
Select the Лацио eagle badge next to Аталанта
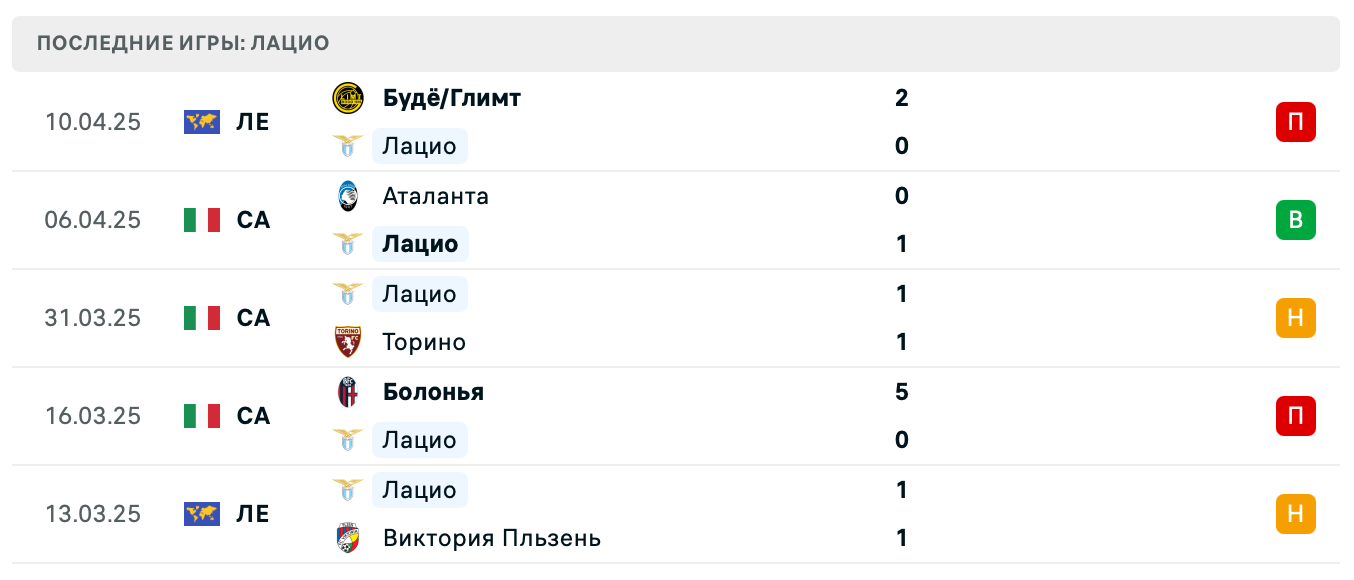pyautogui.click(x=347, y=243)
